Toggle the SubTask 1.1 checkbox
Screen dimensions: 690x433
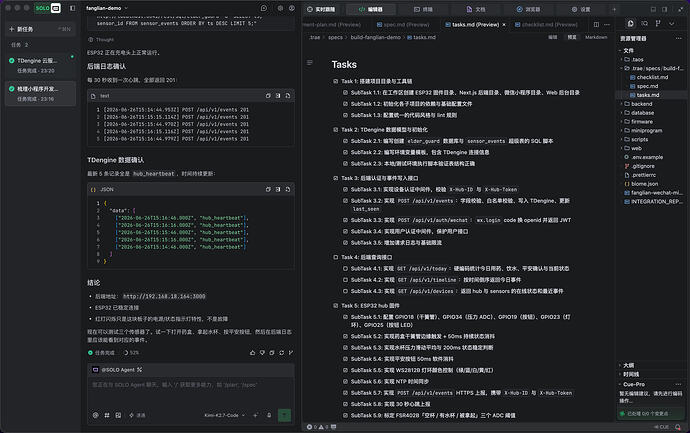click(345, 93)
